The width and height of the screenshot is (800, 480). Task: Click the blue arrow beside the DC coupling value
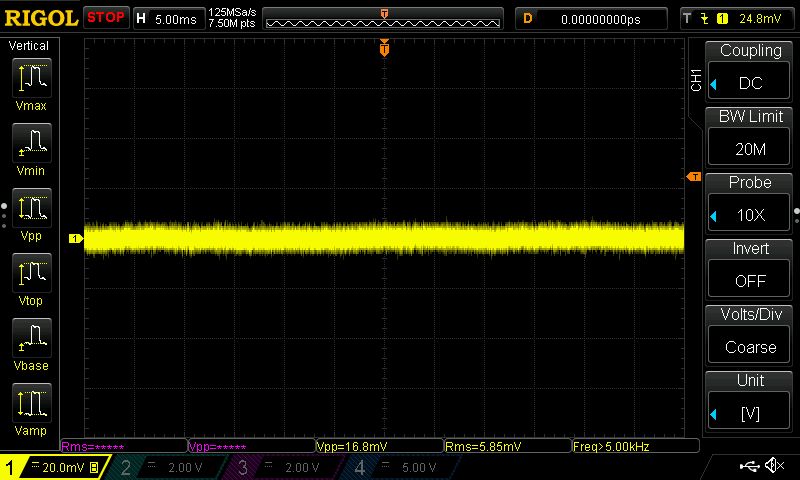tap(714, 84)
